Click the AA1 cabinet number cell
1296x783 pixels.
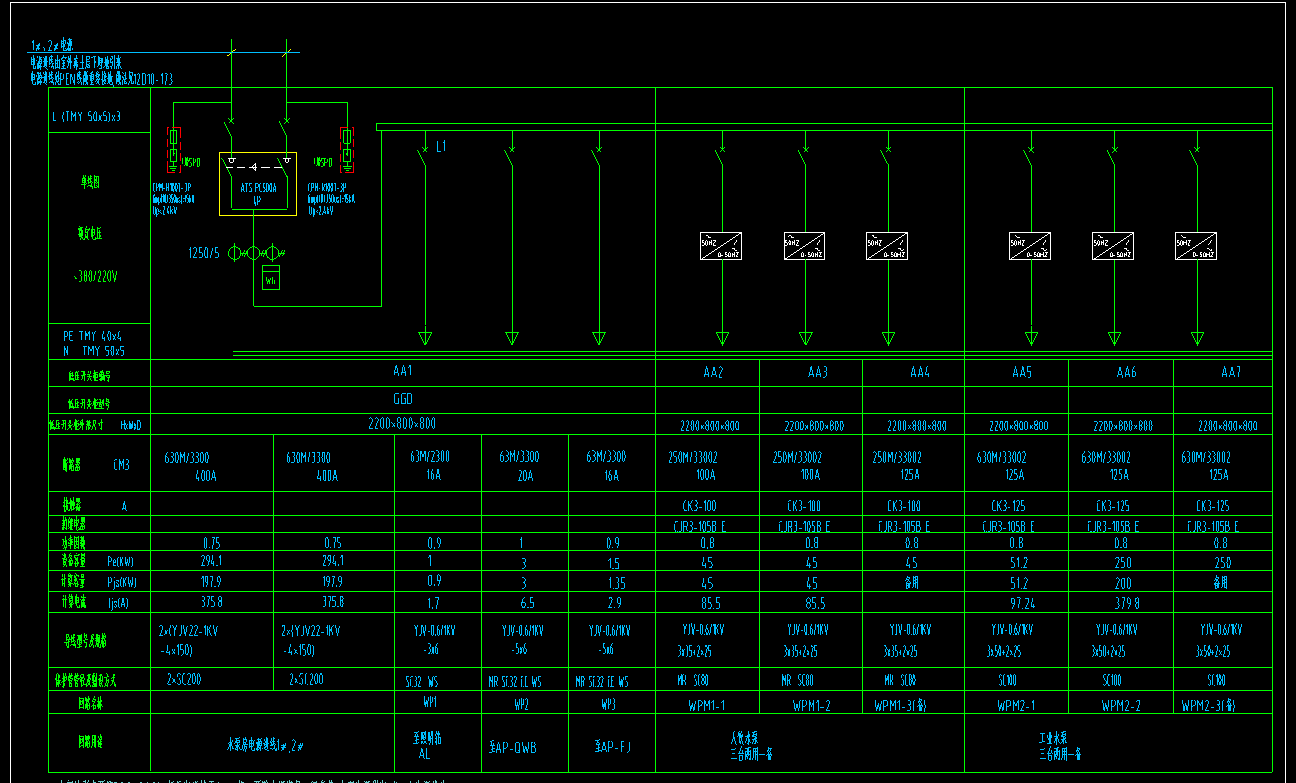[x=403, y=371]
